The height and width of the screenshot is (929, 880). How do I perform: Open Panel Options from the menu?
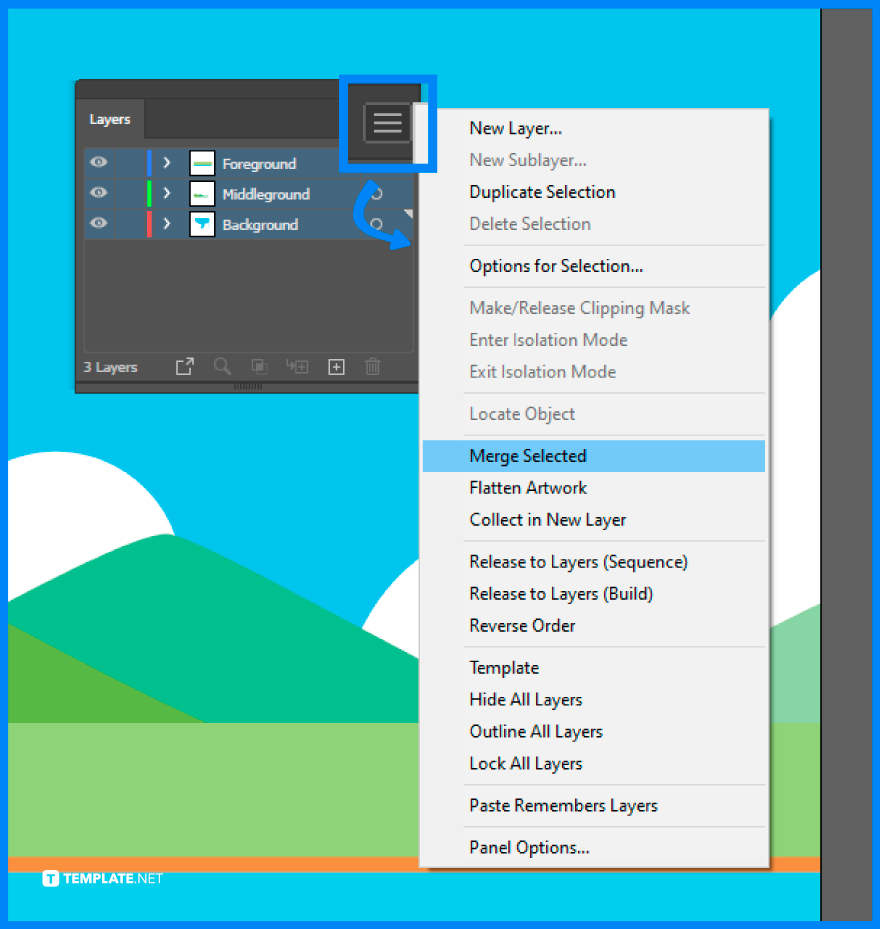coord(528,846)
